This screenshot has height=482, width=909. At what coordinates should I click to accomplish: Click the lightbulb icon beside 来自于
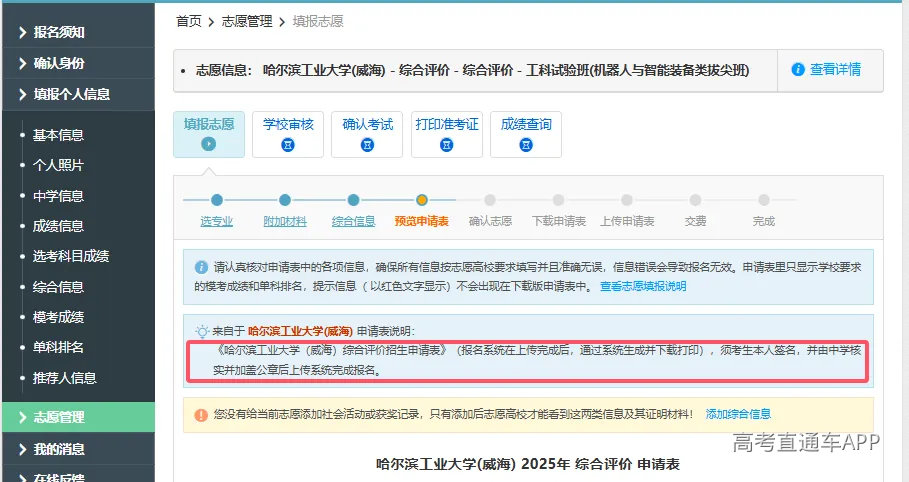coord(202,332)
